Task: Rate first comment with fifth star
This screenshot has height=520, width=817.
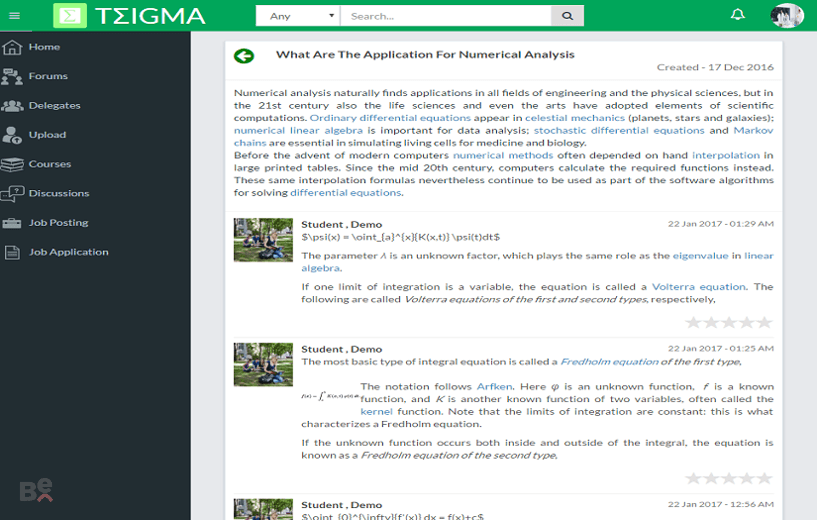Action: tap(764, 323)
